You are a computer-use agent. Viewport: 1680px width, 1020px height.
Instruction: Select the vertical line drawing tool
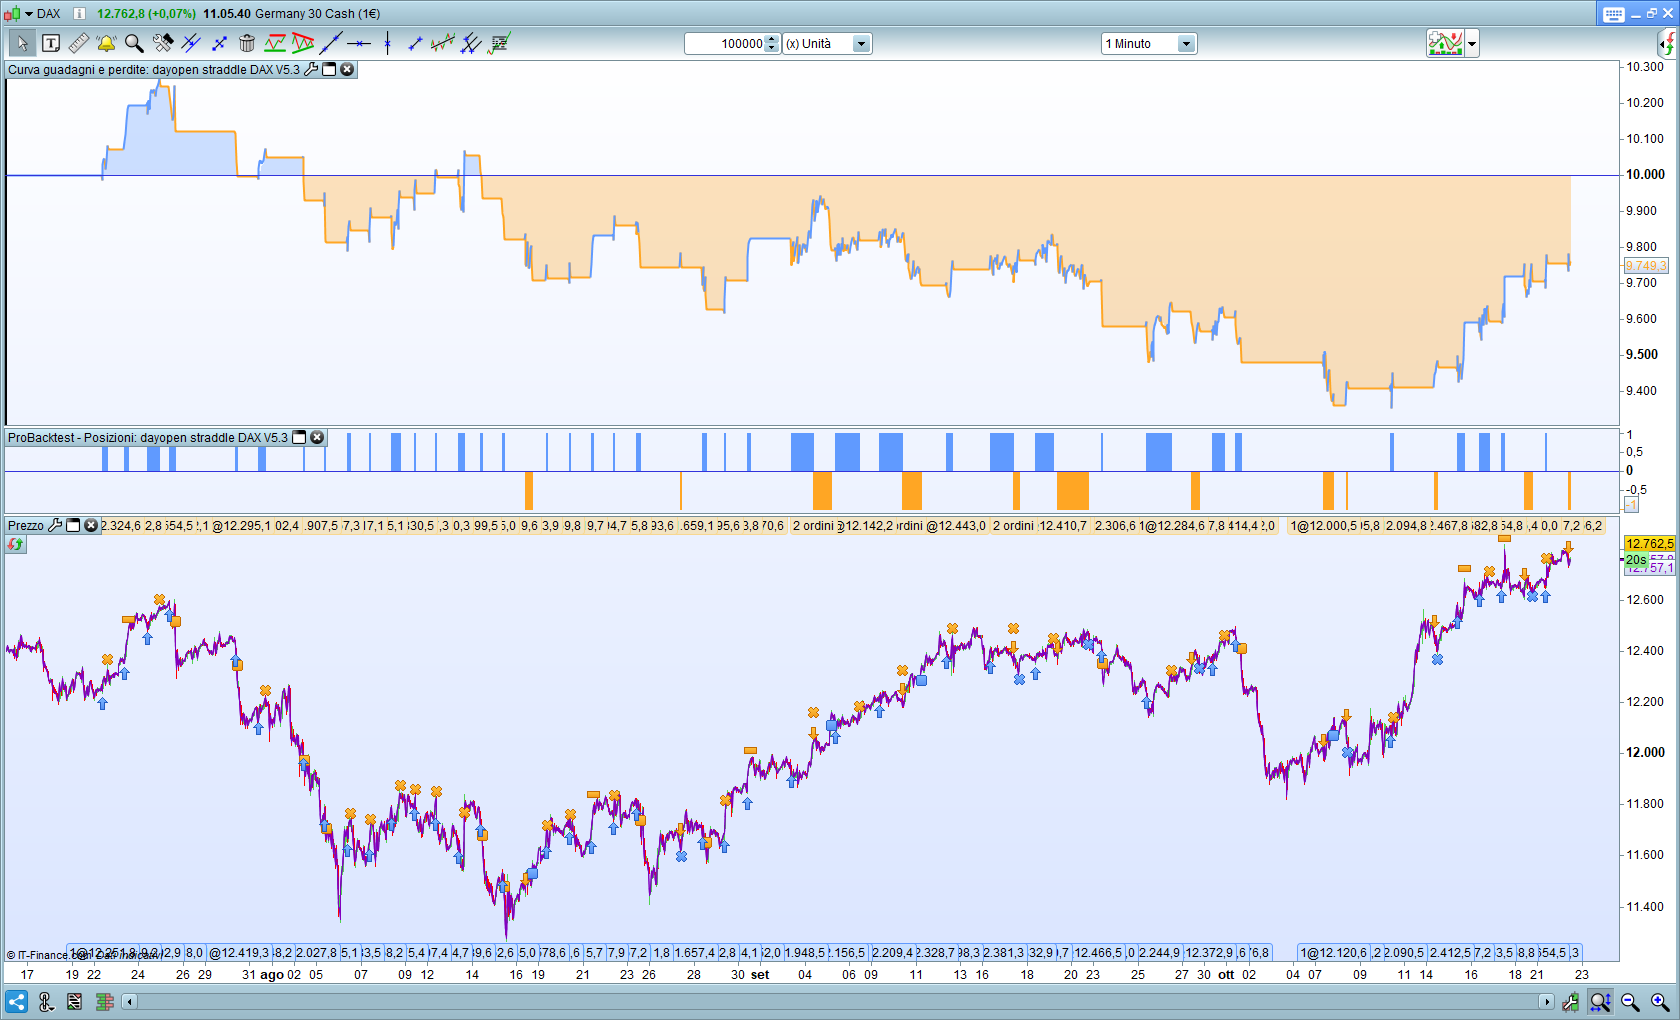(387, 43)
